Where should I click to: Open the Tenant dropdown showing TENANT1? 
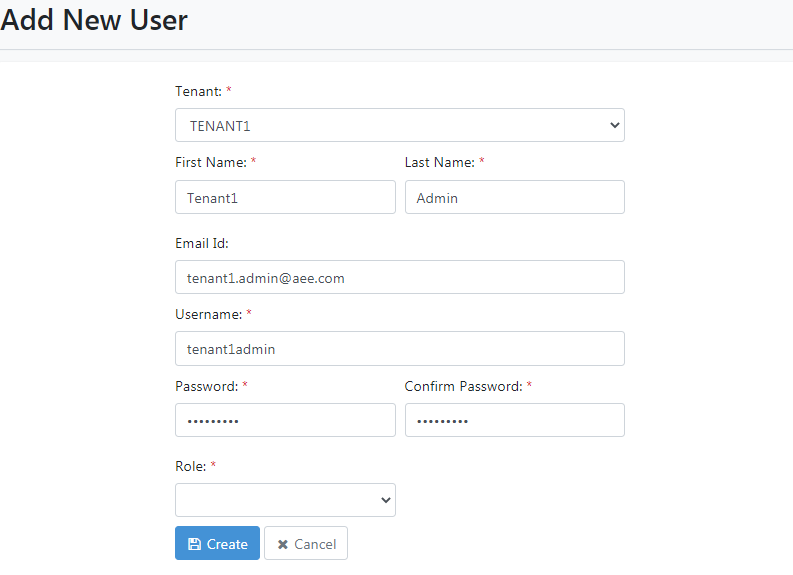400,125
